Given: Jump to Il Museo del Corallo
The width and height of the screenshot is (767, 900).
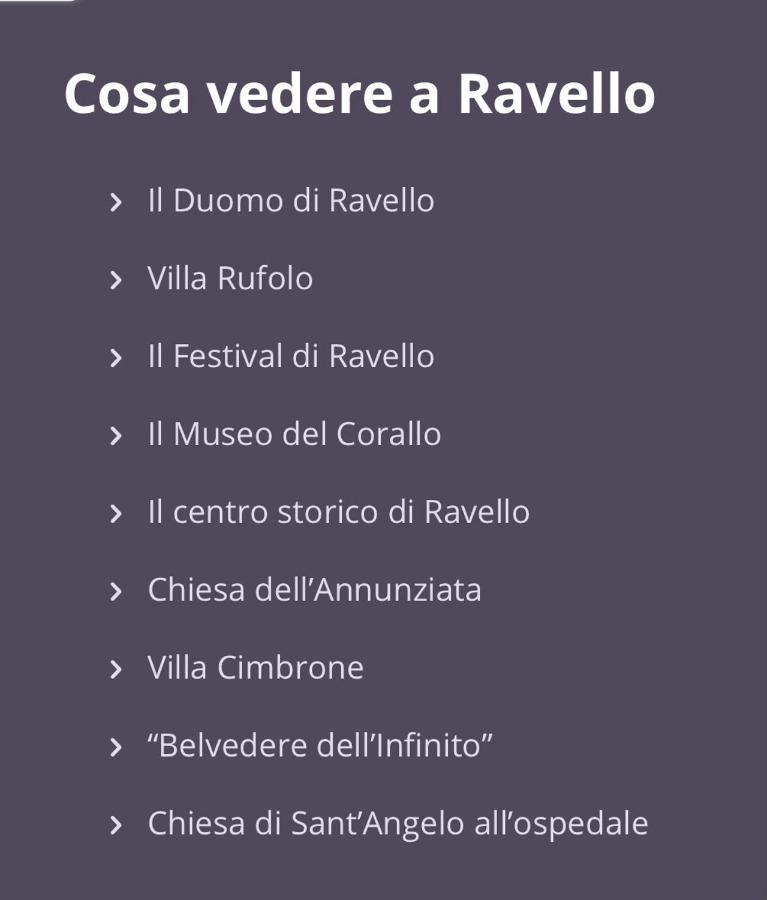Looking at the screenshot, I should [295, 434].
